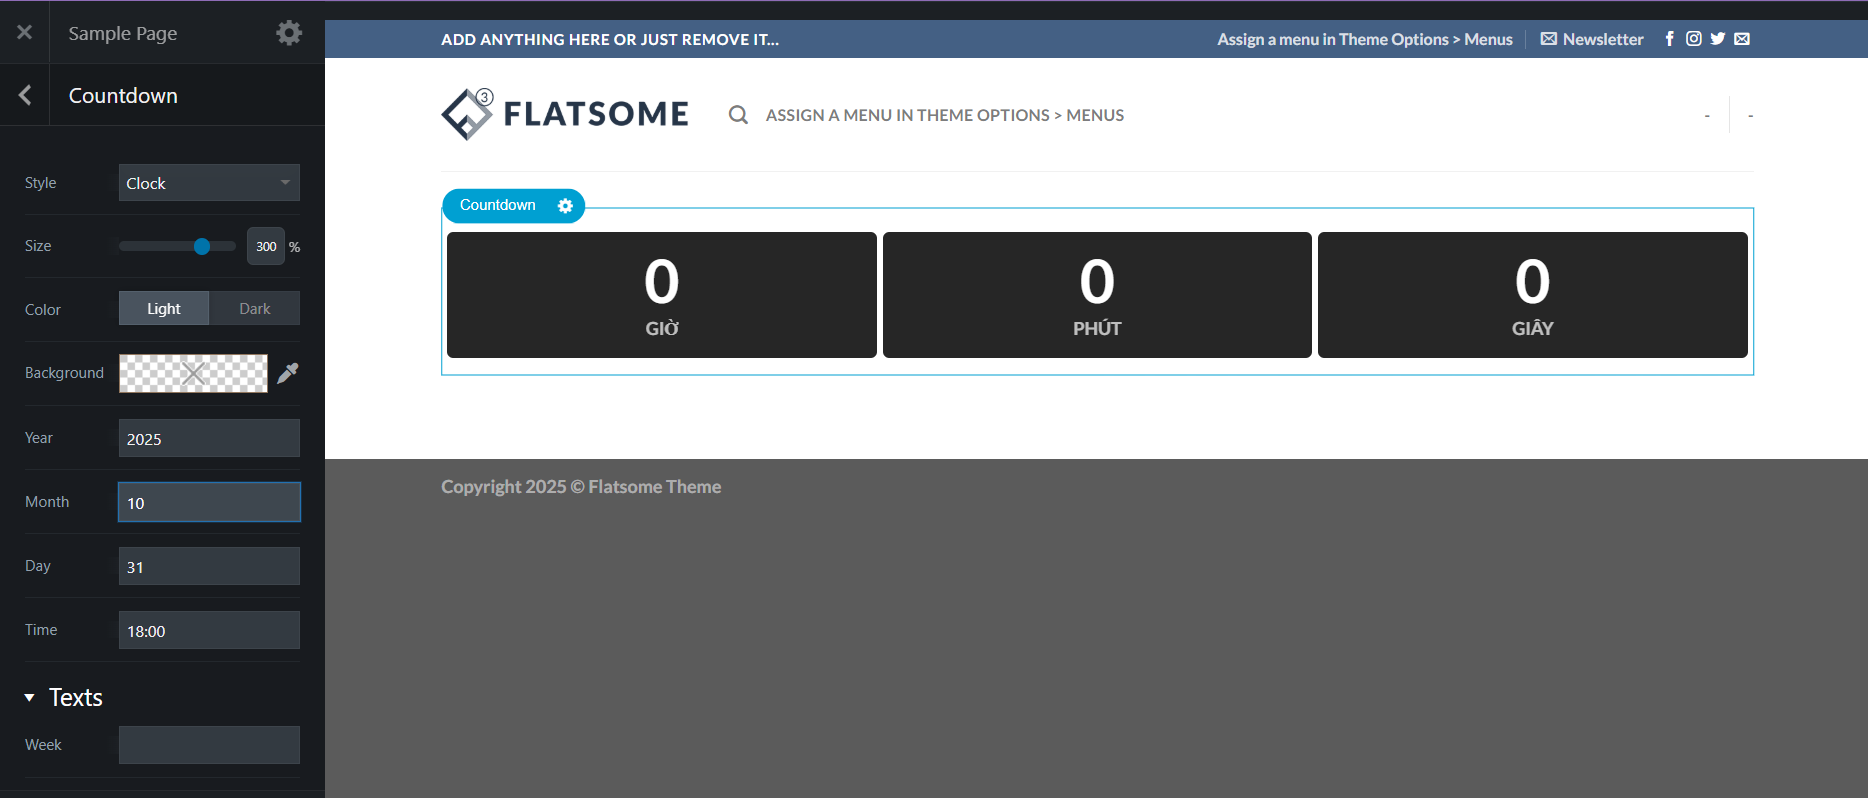This screenshot has width=1868, height=798.
Task: Click the Copyright 2025 footer text
Action: tap(581, 487)
